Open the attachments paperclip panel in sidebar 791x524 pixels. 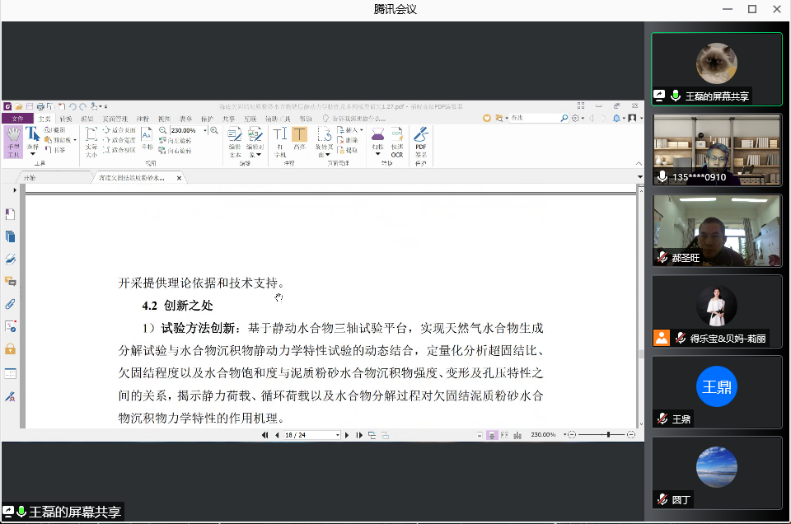[x=10, y=303]
